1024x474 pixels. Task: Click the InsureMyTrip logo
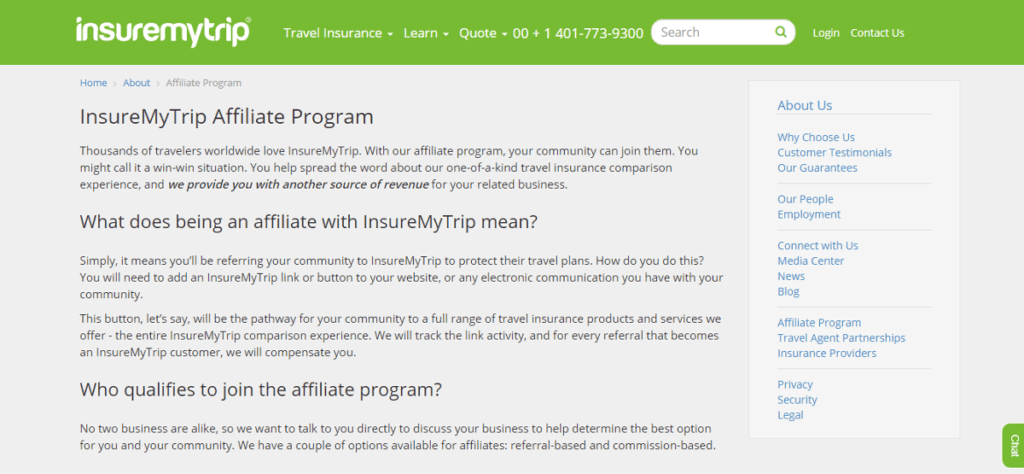pos(163,32)
